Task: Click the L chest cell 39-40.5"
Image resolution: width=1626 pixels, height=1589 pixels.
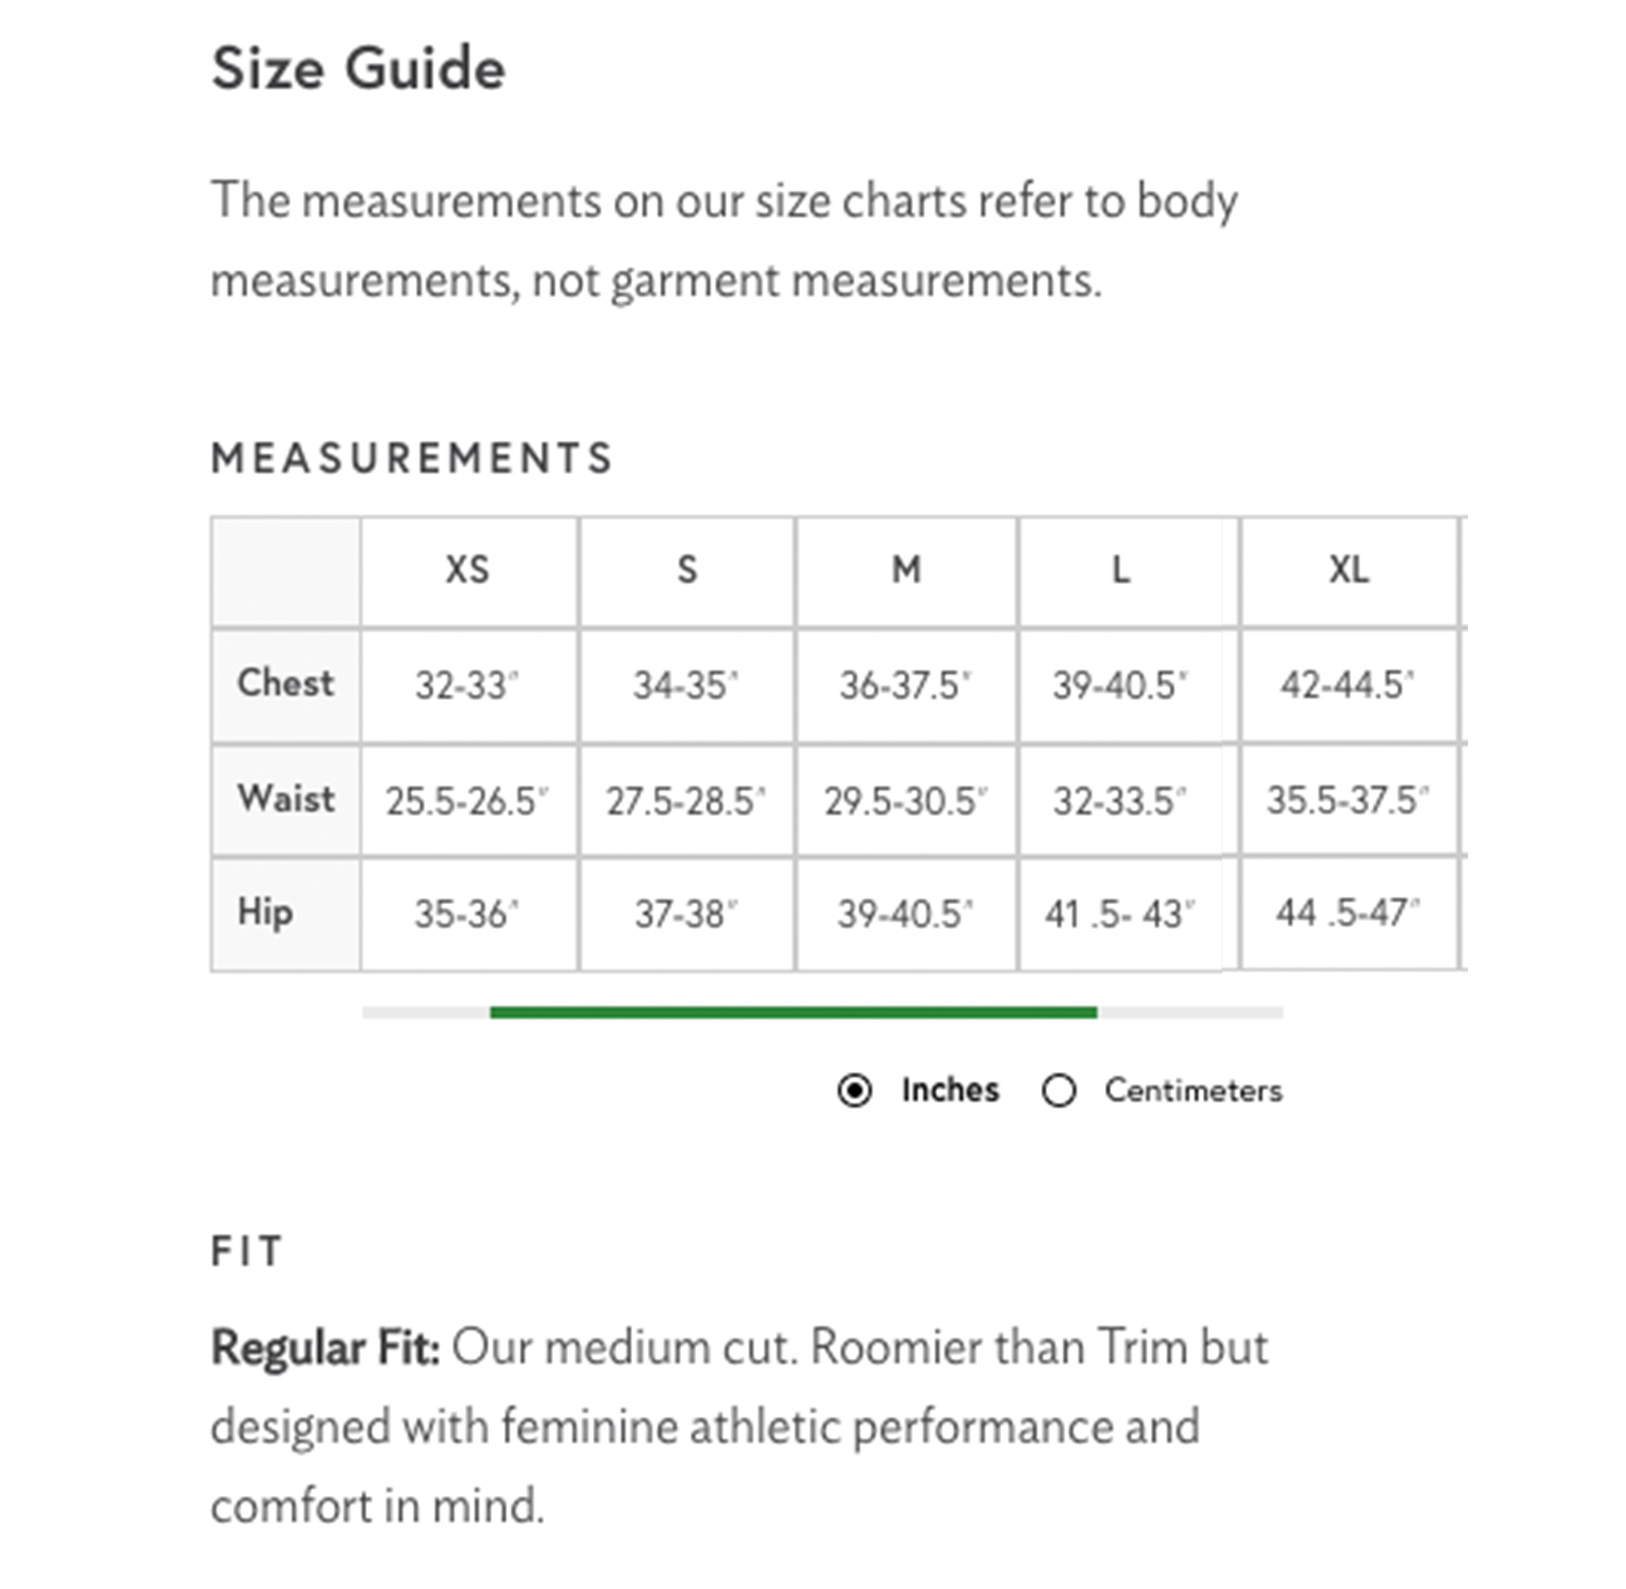Action: click(1120, 686)
